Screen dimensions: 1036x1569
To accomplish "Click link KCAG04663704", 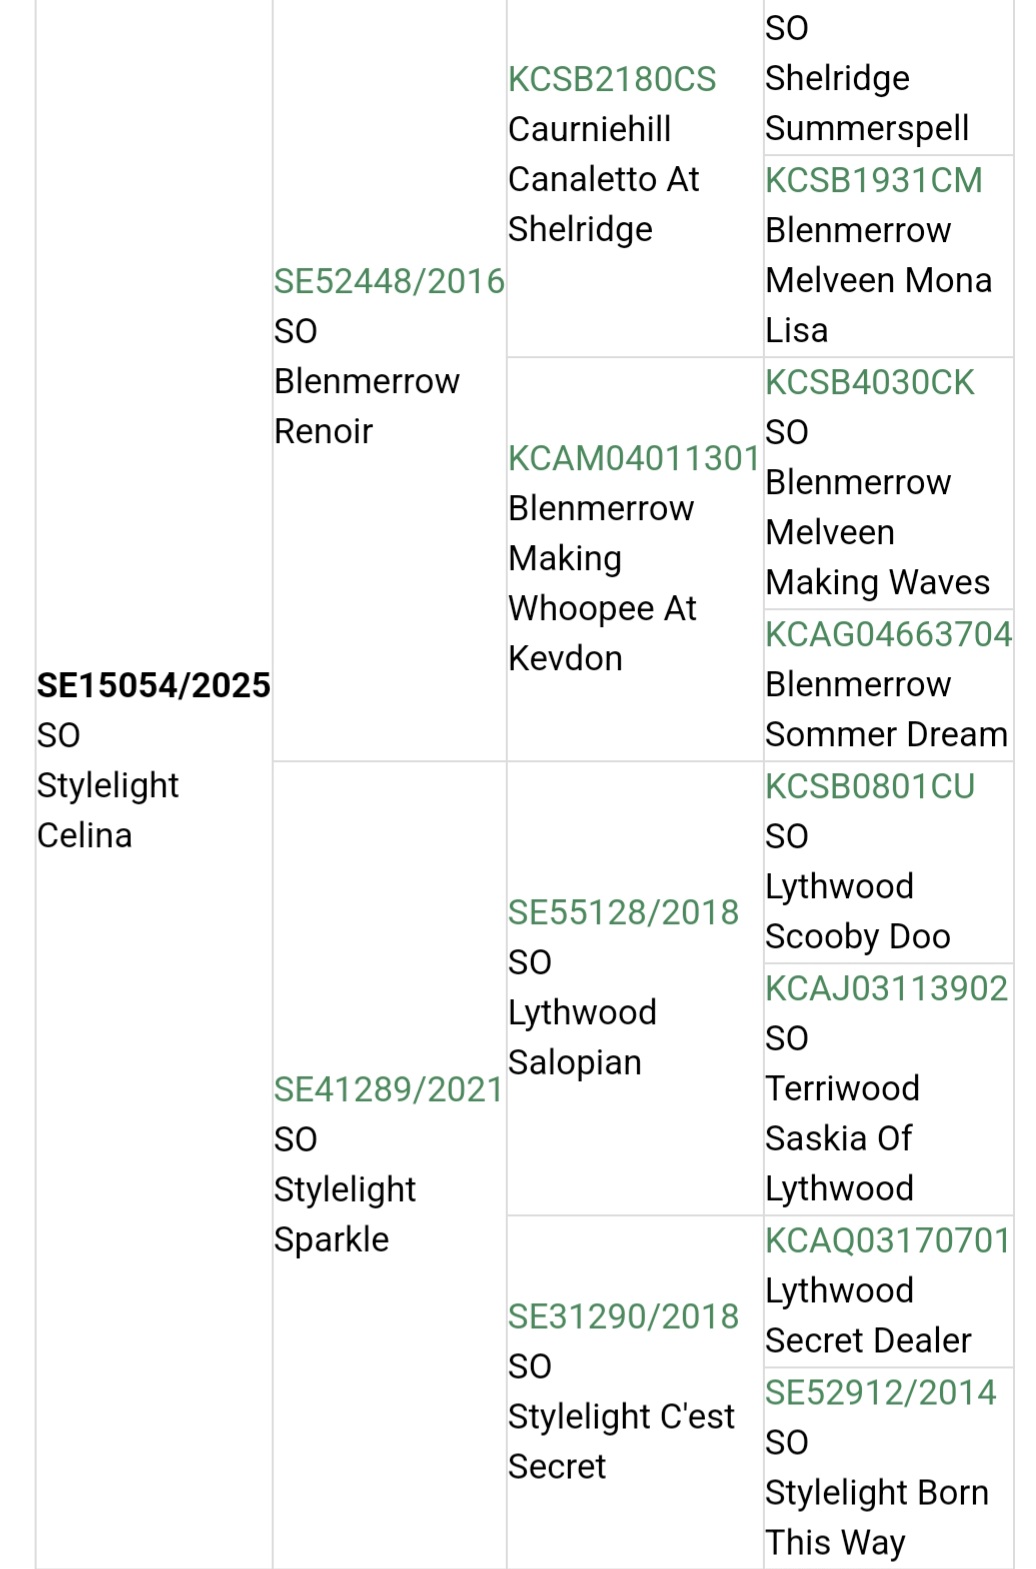I will [x=888, y=635].
